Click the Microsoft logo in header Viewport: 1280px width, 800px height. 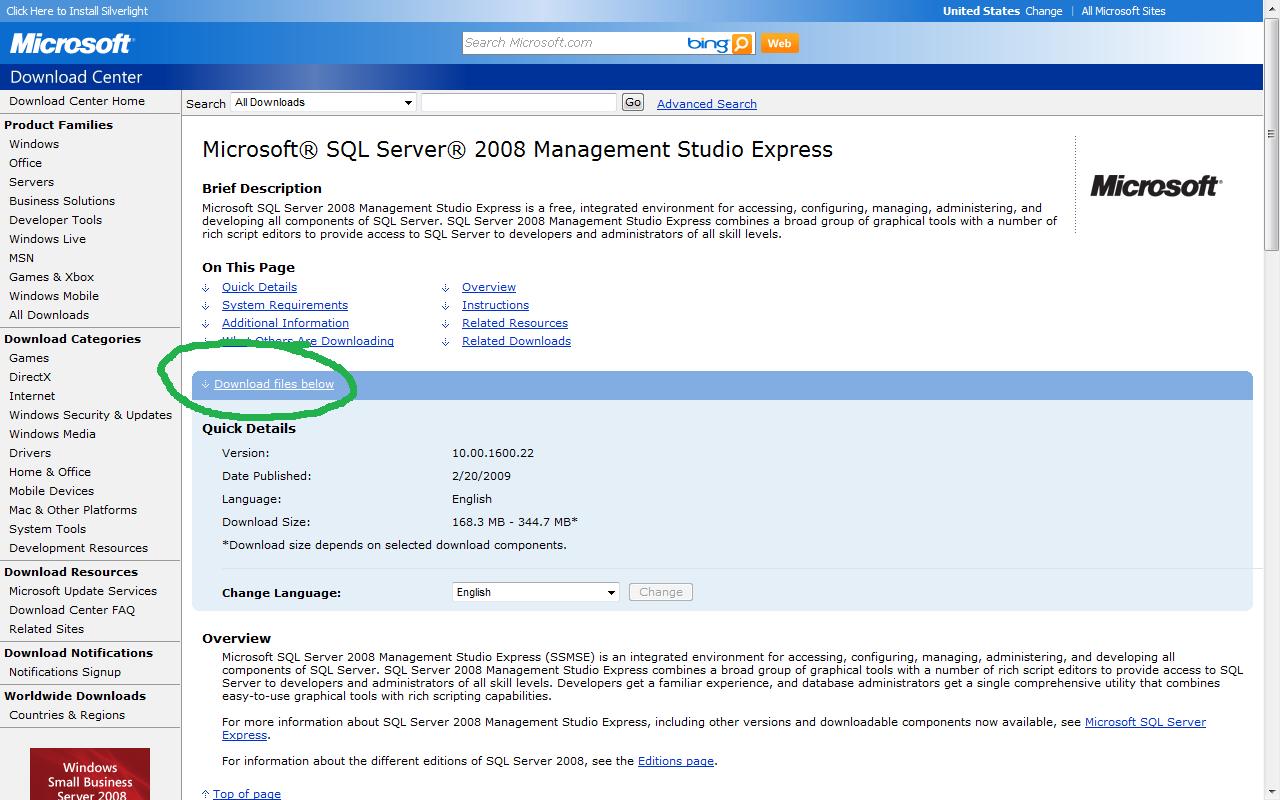click(x=71, y=43)
